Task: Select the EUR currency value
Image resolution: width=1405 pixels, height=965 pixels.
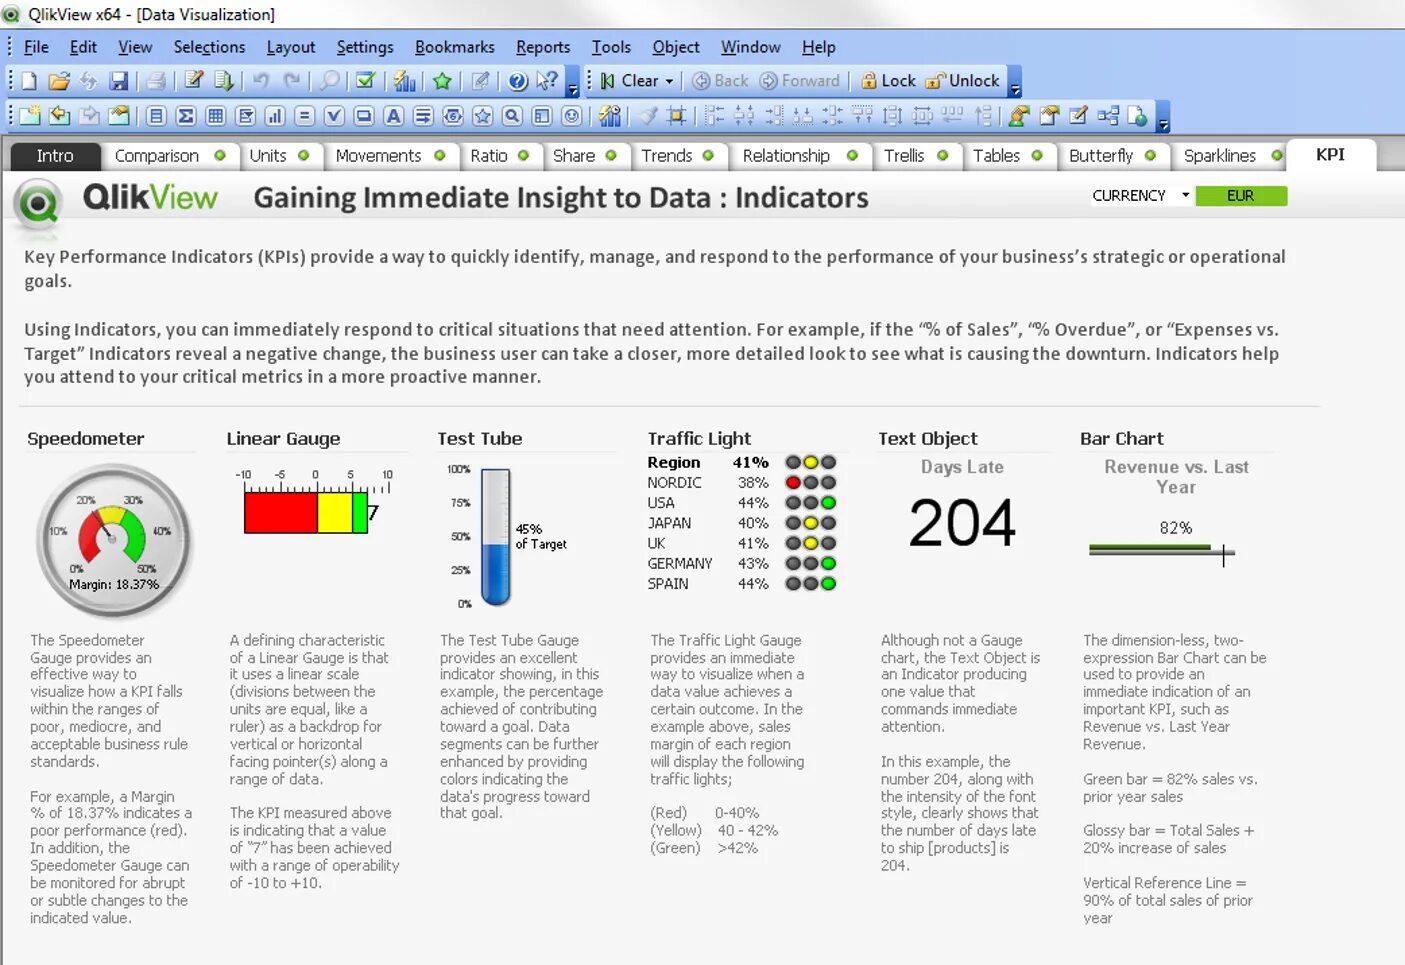Action: 1241,196
